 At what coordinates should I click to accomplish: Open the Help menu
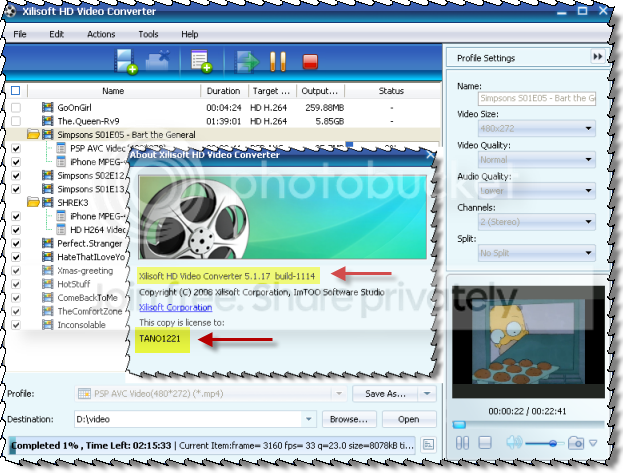(190, 34)
